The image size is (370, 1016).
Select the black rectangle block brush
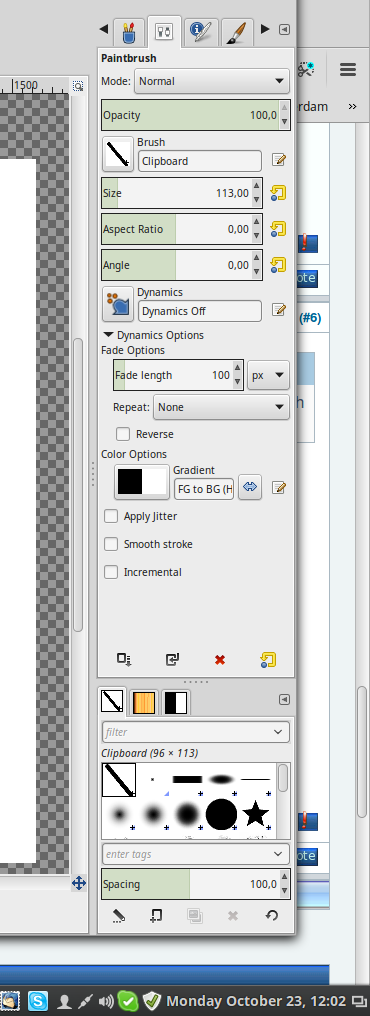click(x=187, y=779)
